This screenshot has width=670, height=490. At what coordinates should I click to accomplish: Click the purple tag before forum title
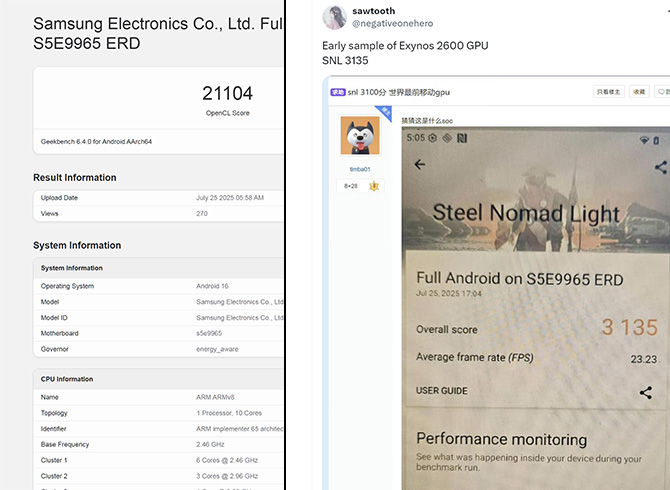click(x=338, y=92)
